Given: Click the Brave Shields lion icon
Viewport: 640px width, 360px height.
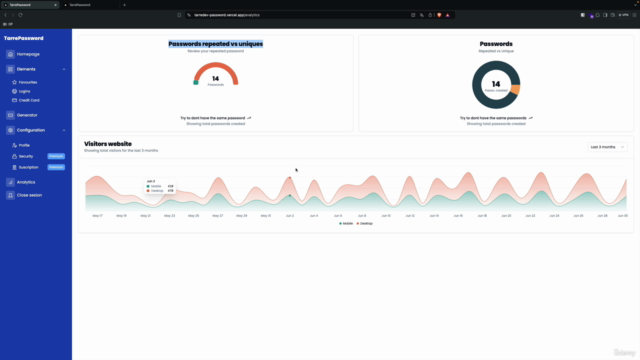Looking at the screenshot, I should (x=439, y=15).
